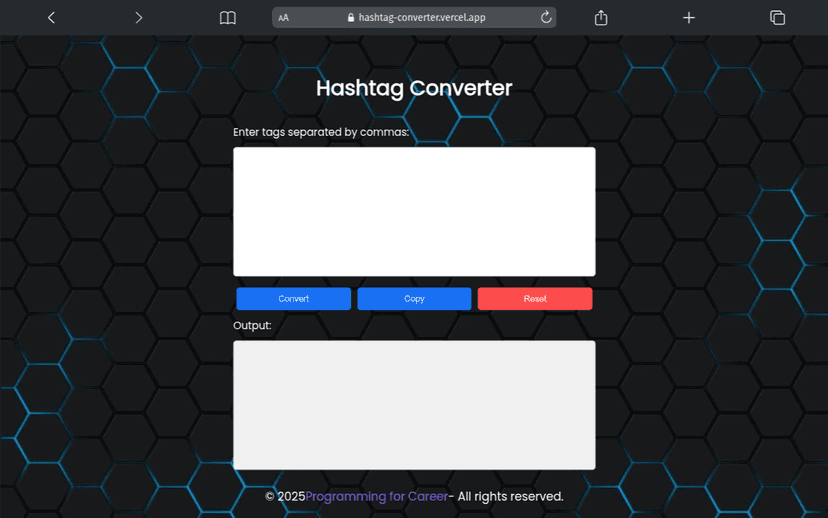Add a new tab with the plus icon

pos(689,18)
